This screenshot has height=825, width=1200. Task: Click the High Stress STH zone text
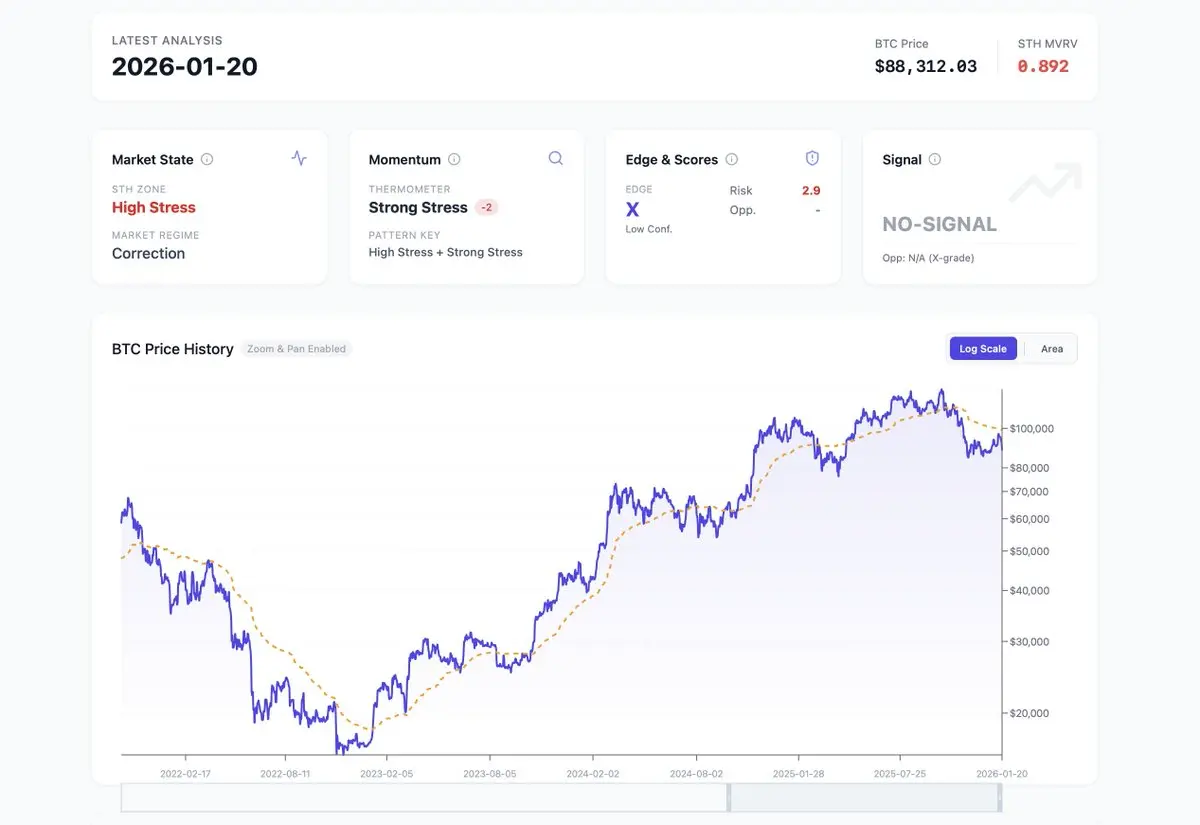pos(154,207)
